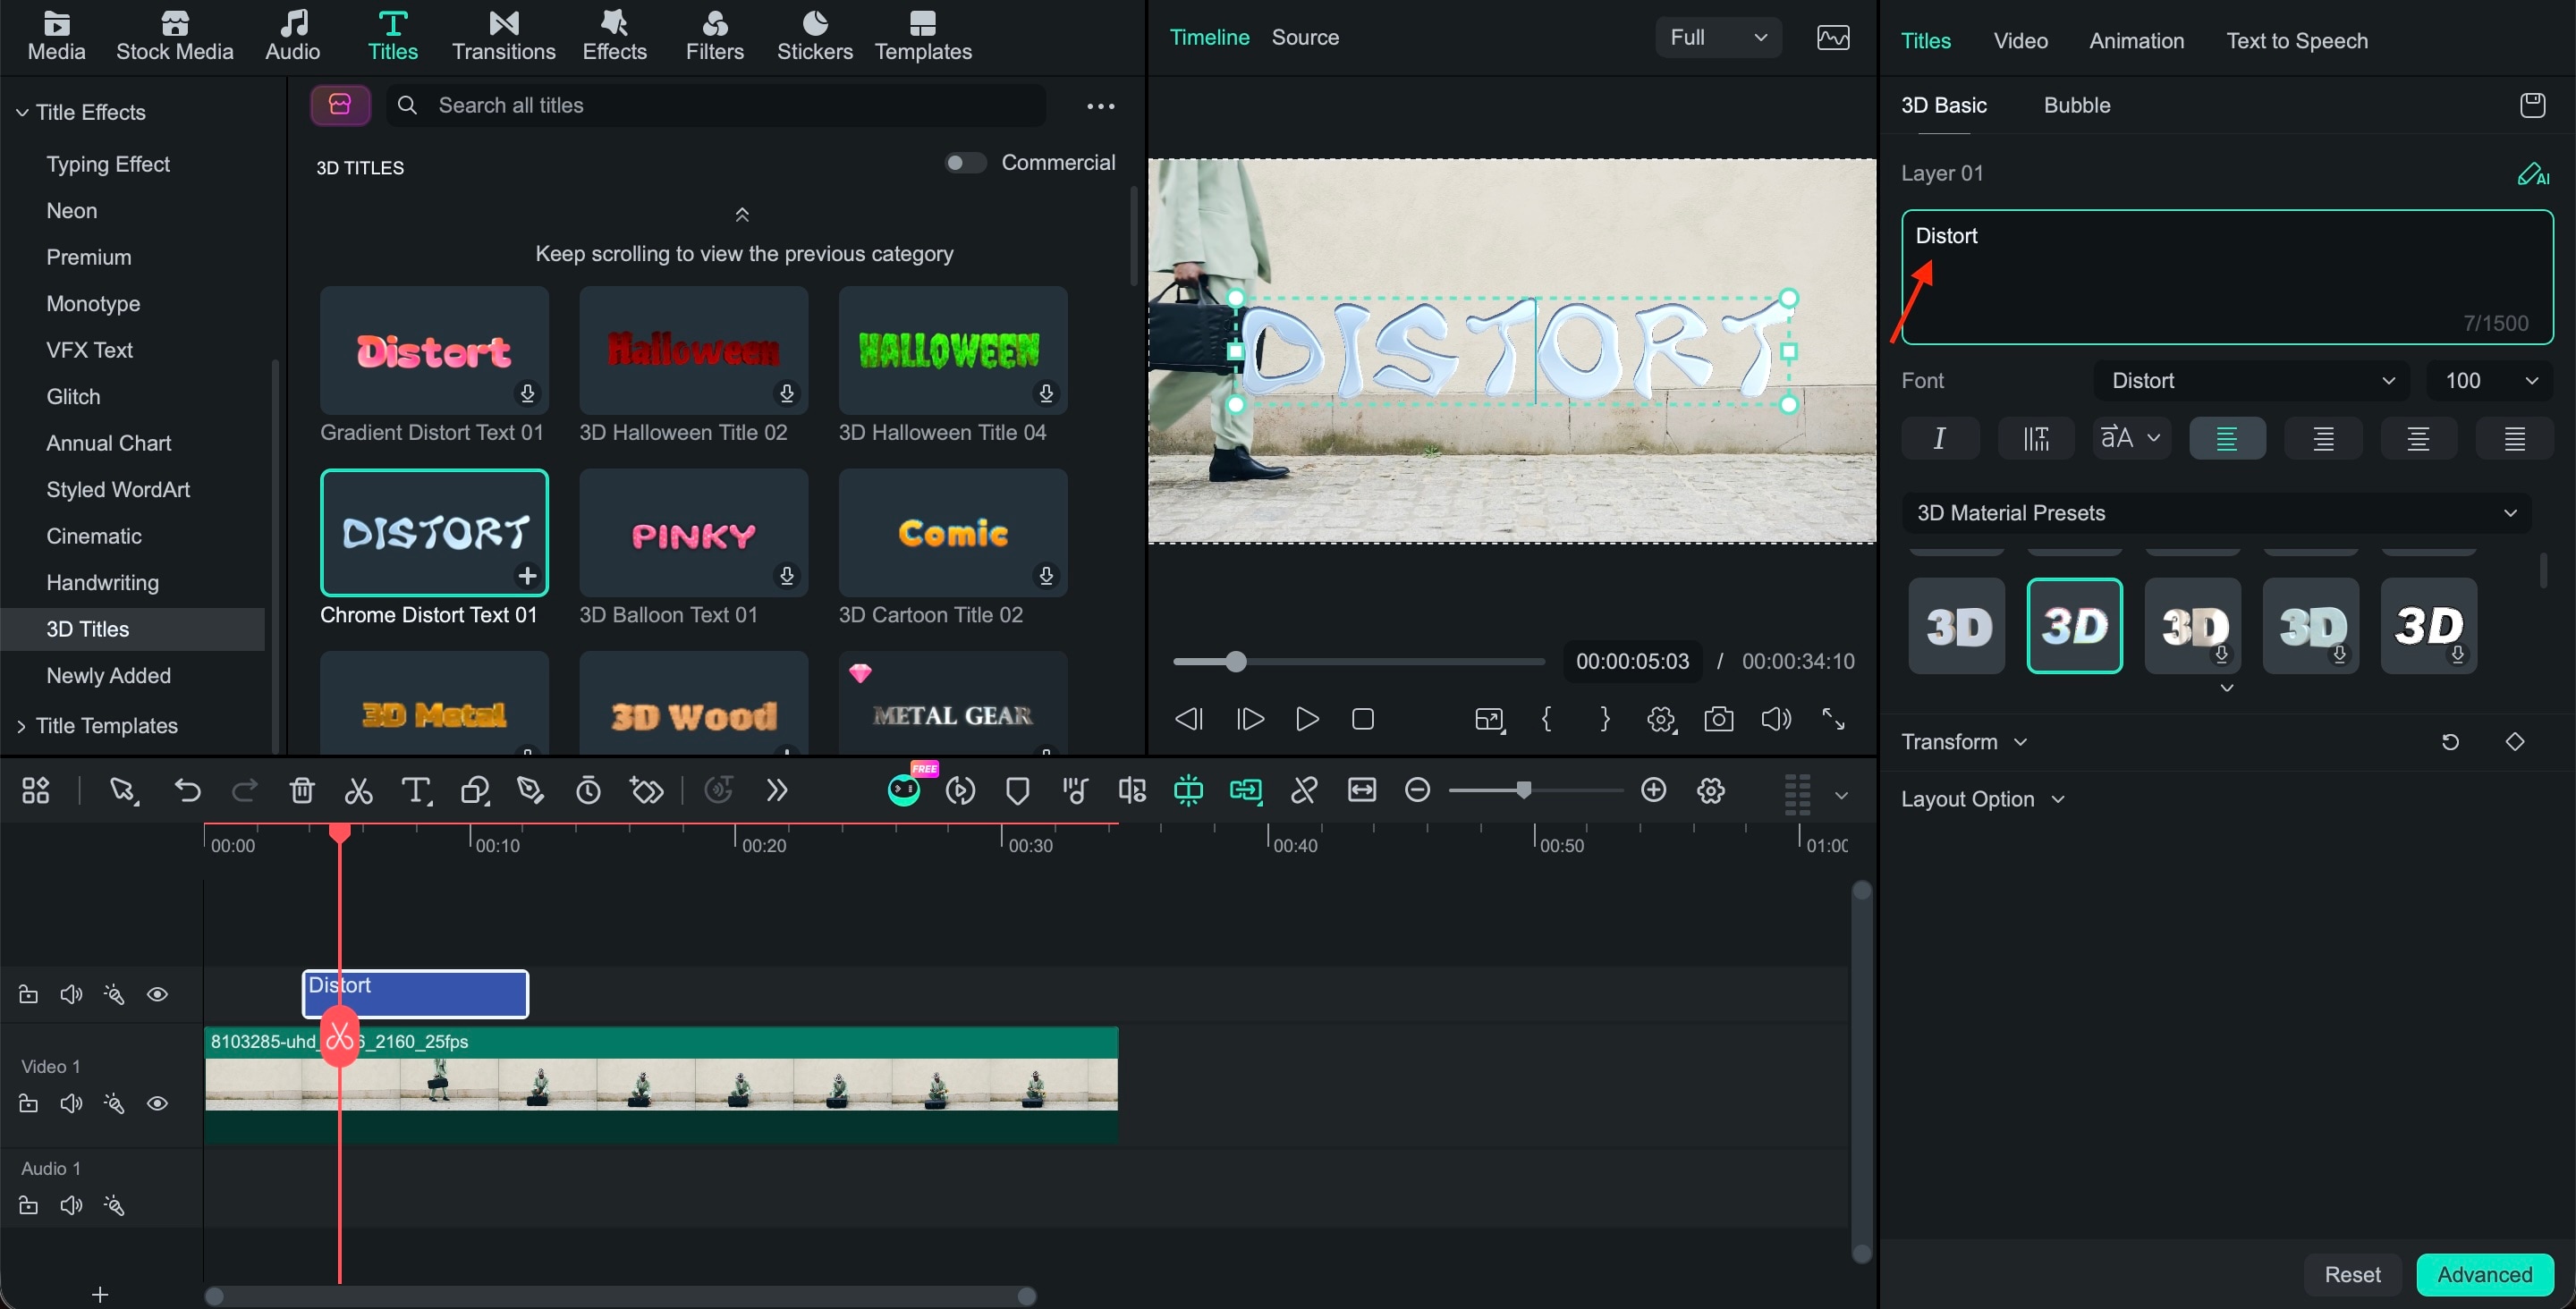Expand the Title Templates tree
Screen dimensions: 2576x1309
click(21, 726)
